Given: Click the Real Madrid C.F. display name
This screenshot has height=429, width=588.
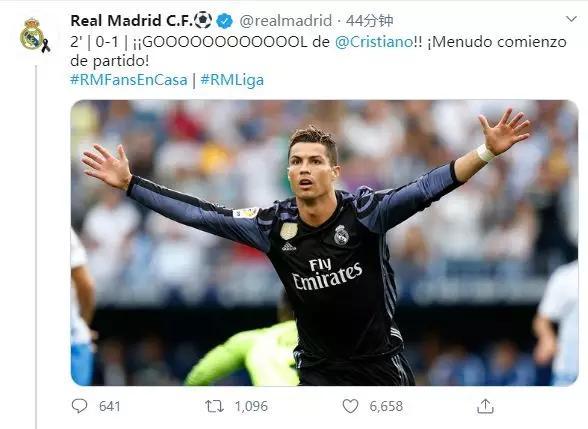Looking at the screenshot, I should 131,21.
